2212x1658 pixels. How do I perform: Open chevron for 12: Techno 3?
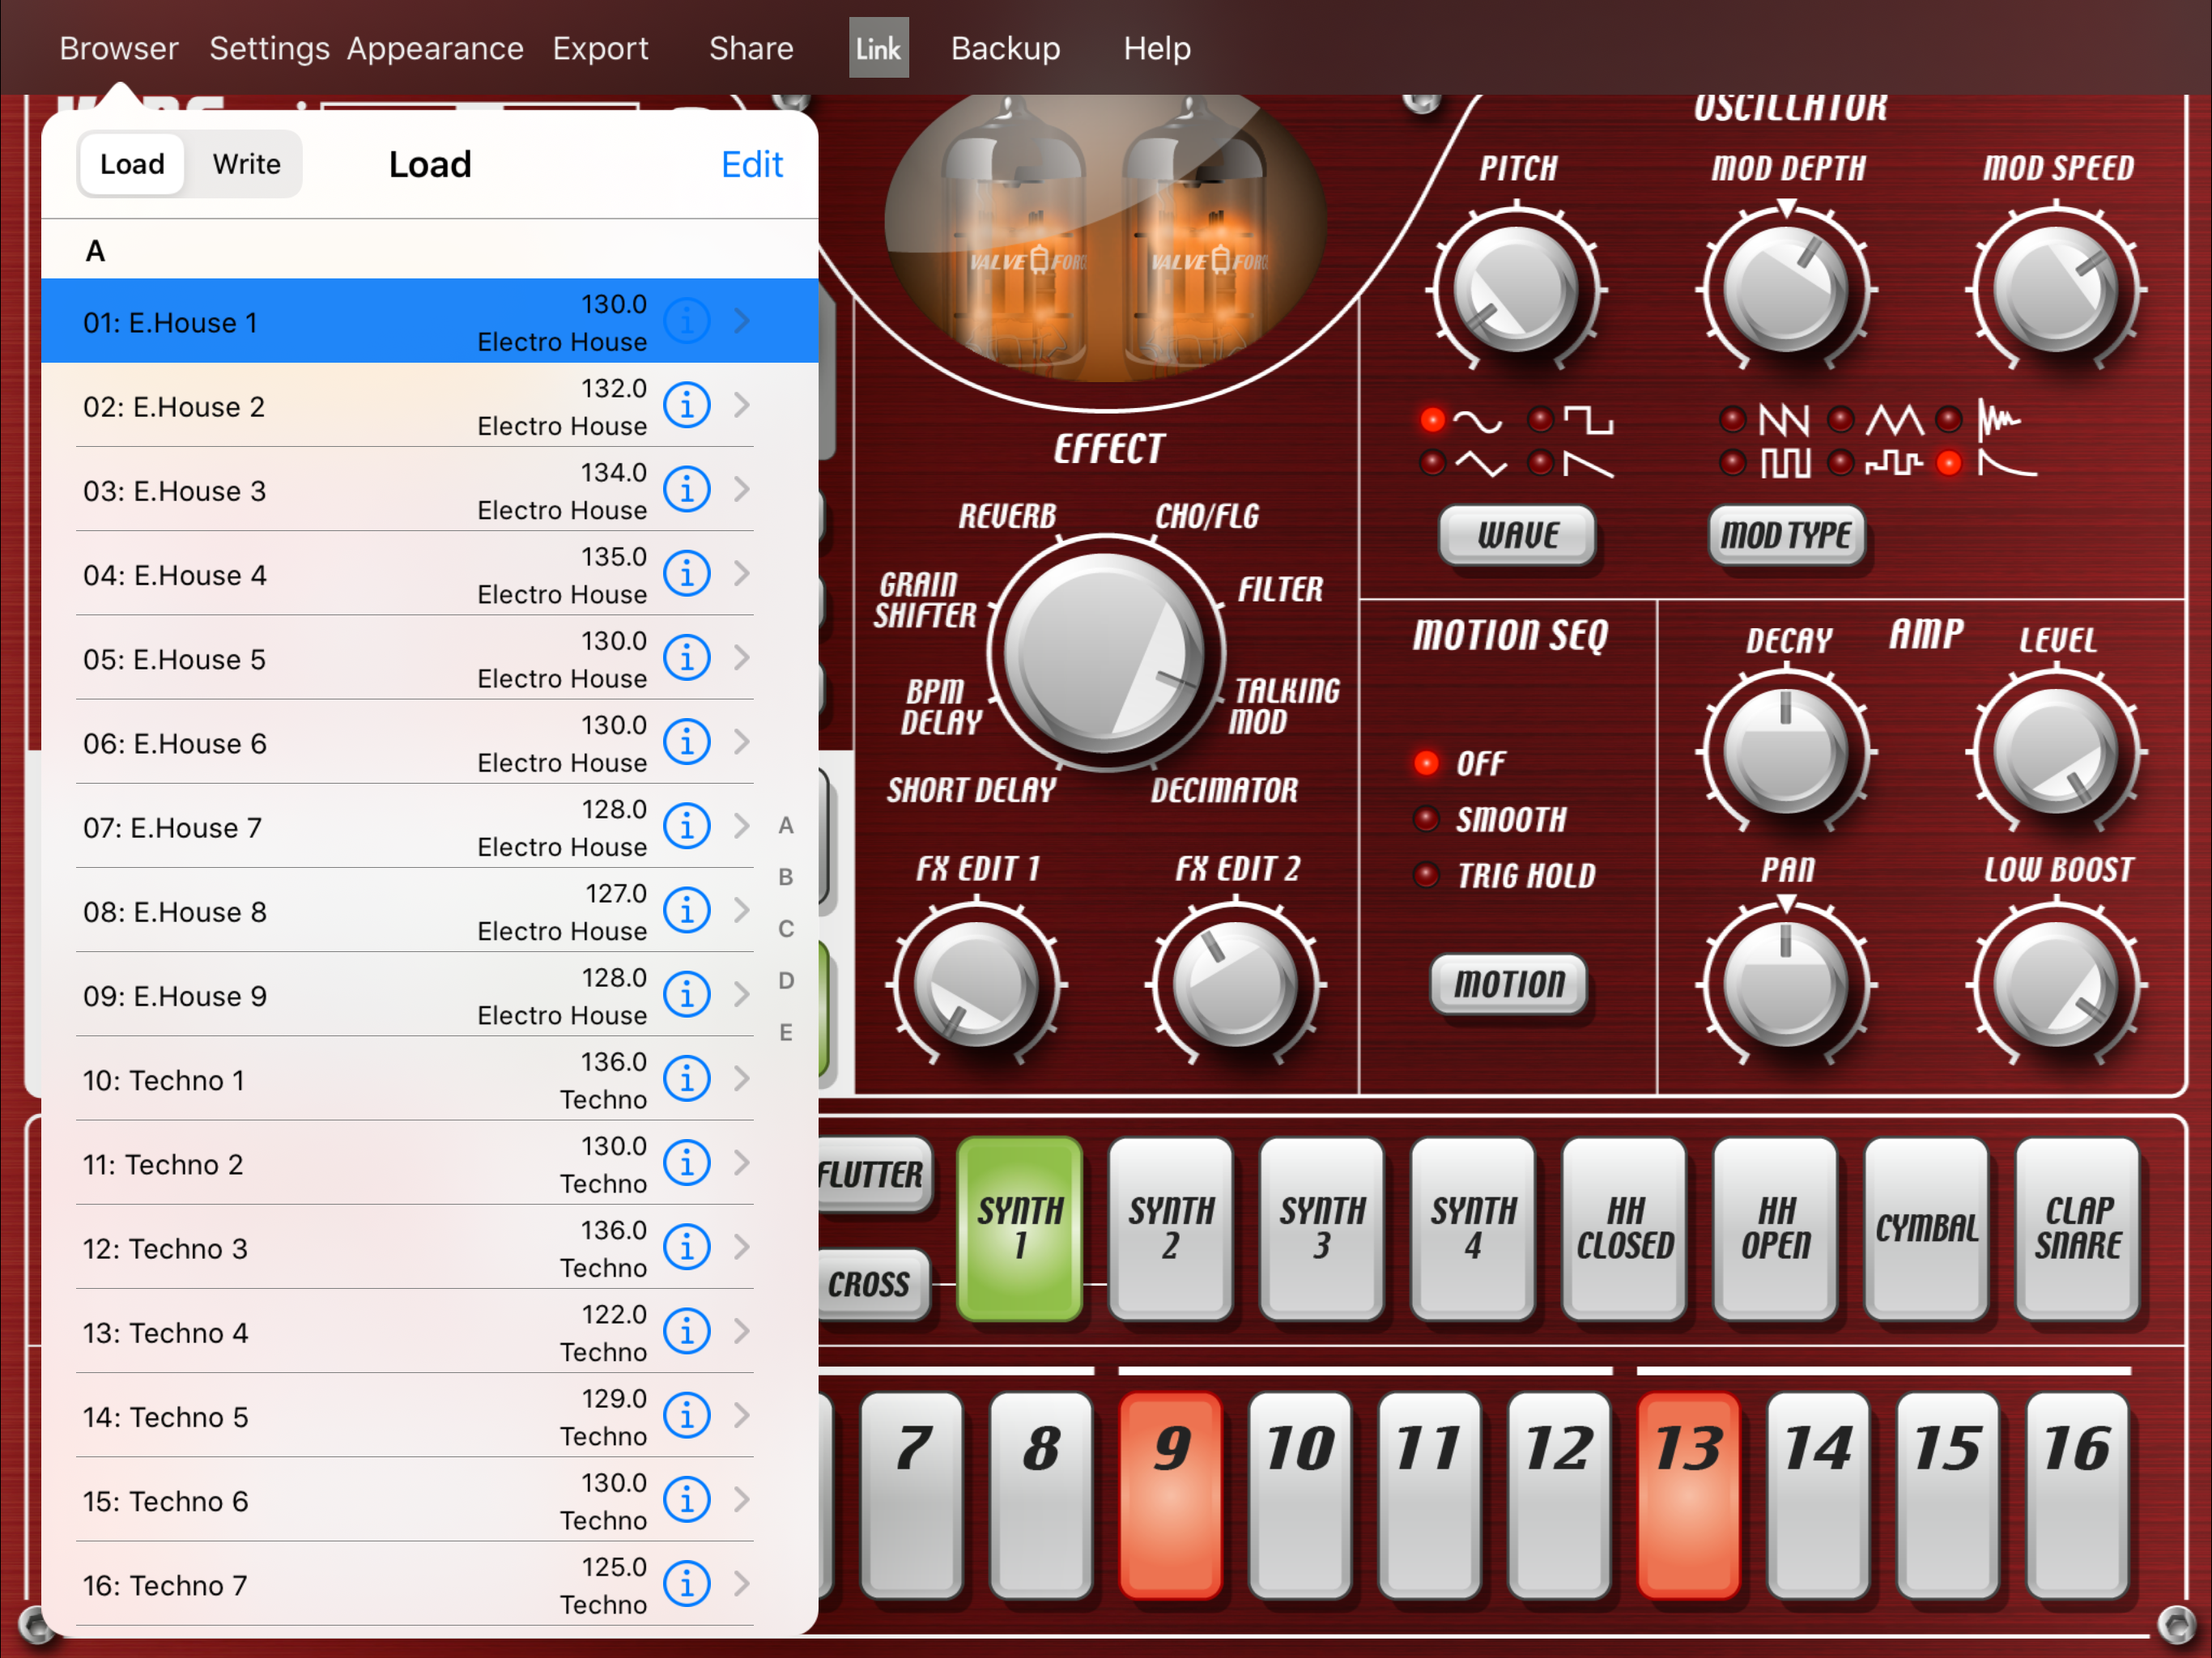(x=742, y=1247)
